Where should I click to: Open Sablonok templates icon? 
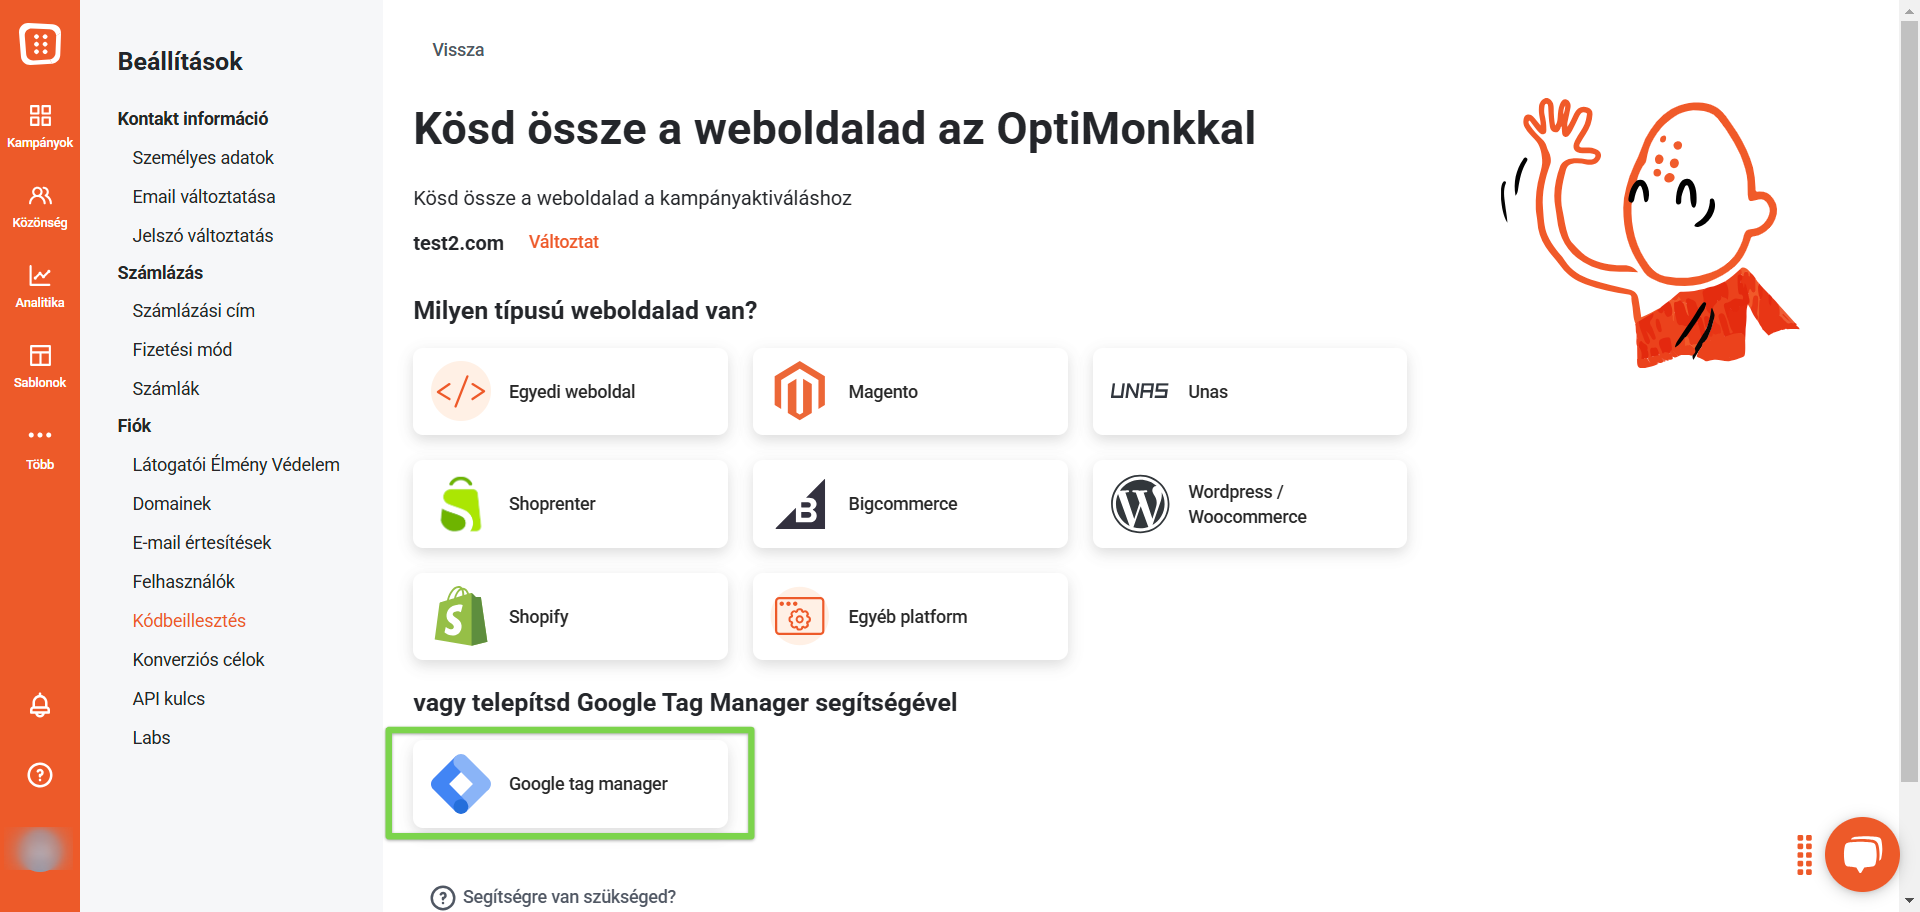coord(40,365)
